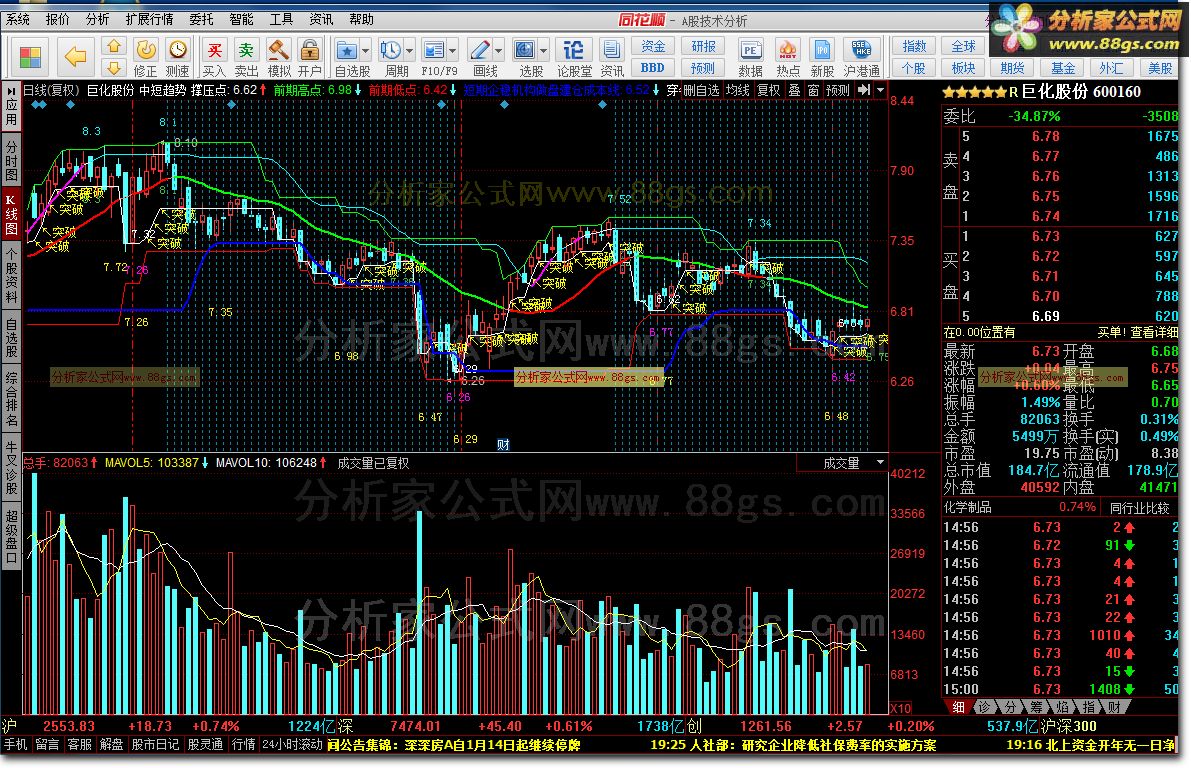Select the 诊 tab below trade list
Viewport: 1191px width, 768px height.
[x=984, y=707]
